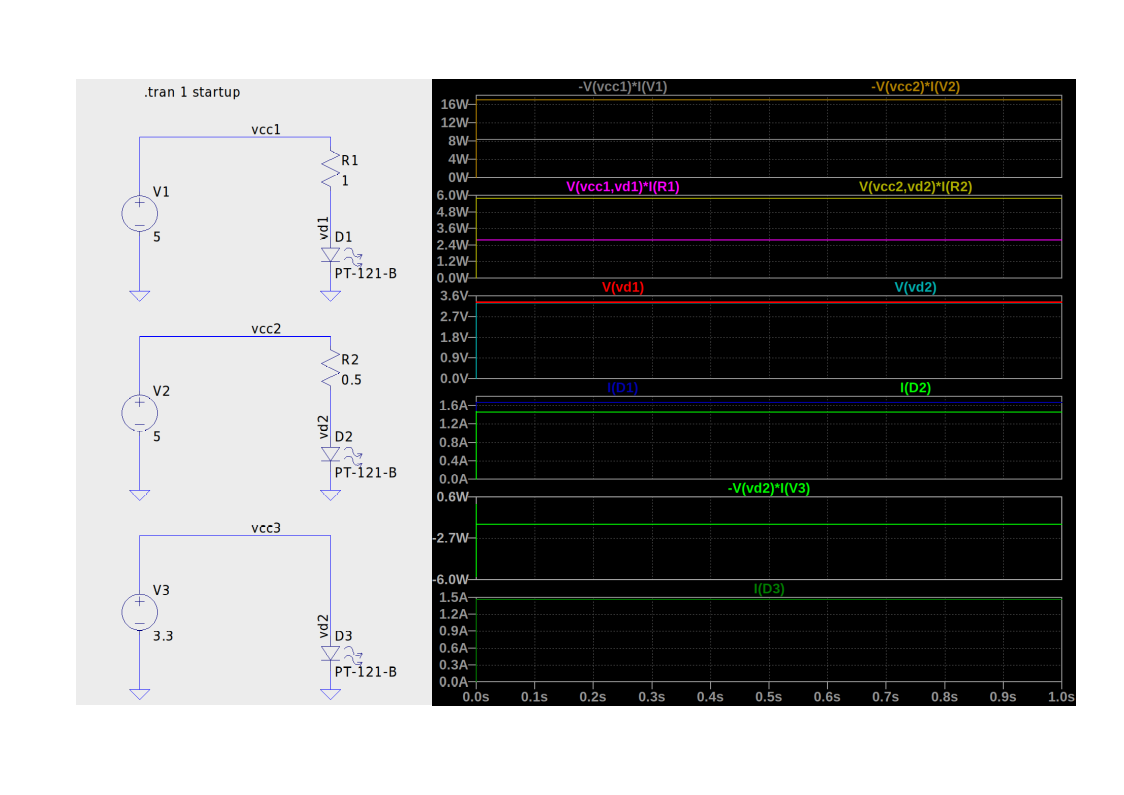
Task: Click the 1.0s time axis label
Action: [x=1061, y=697]
